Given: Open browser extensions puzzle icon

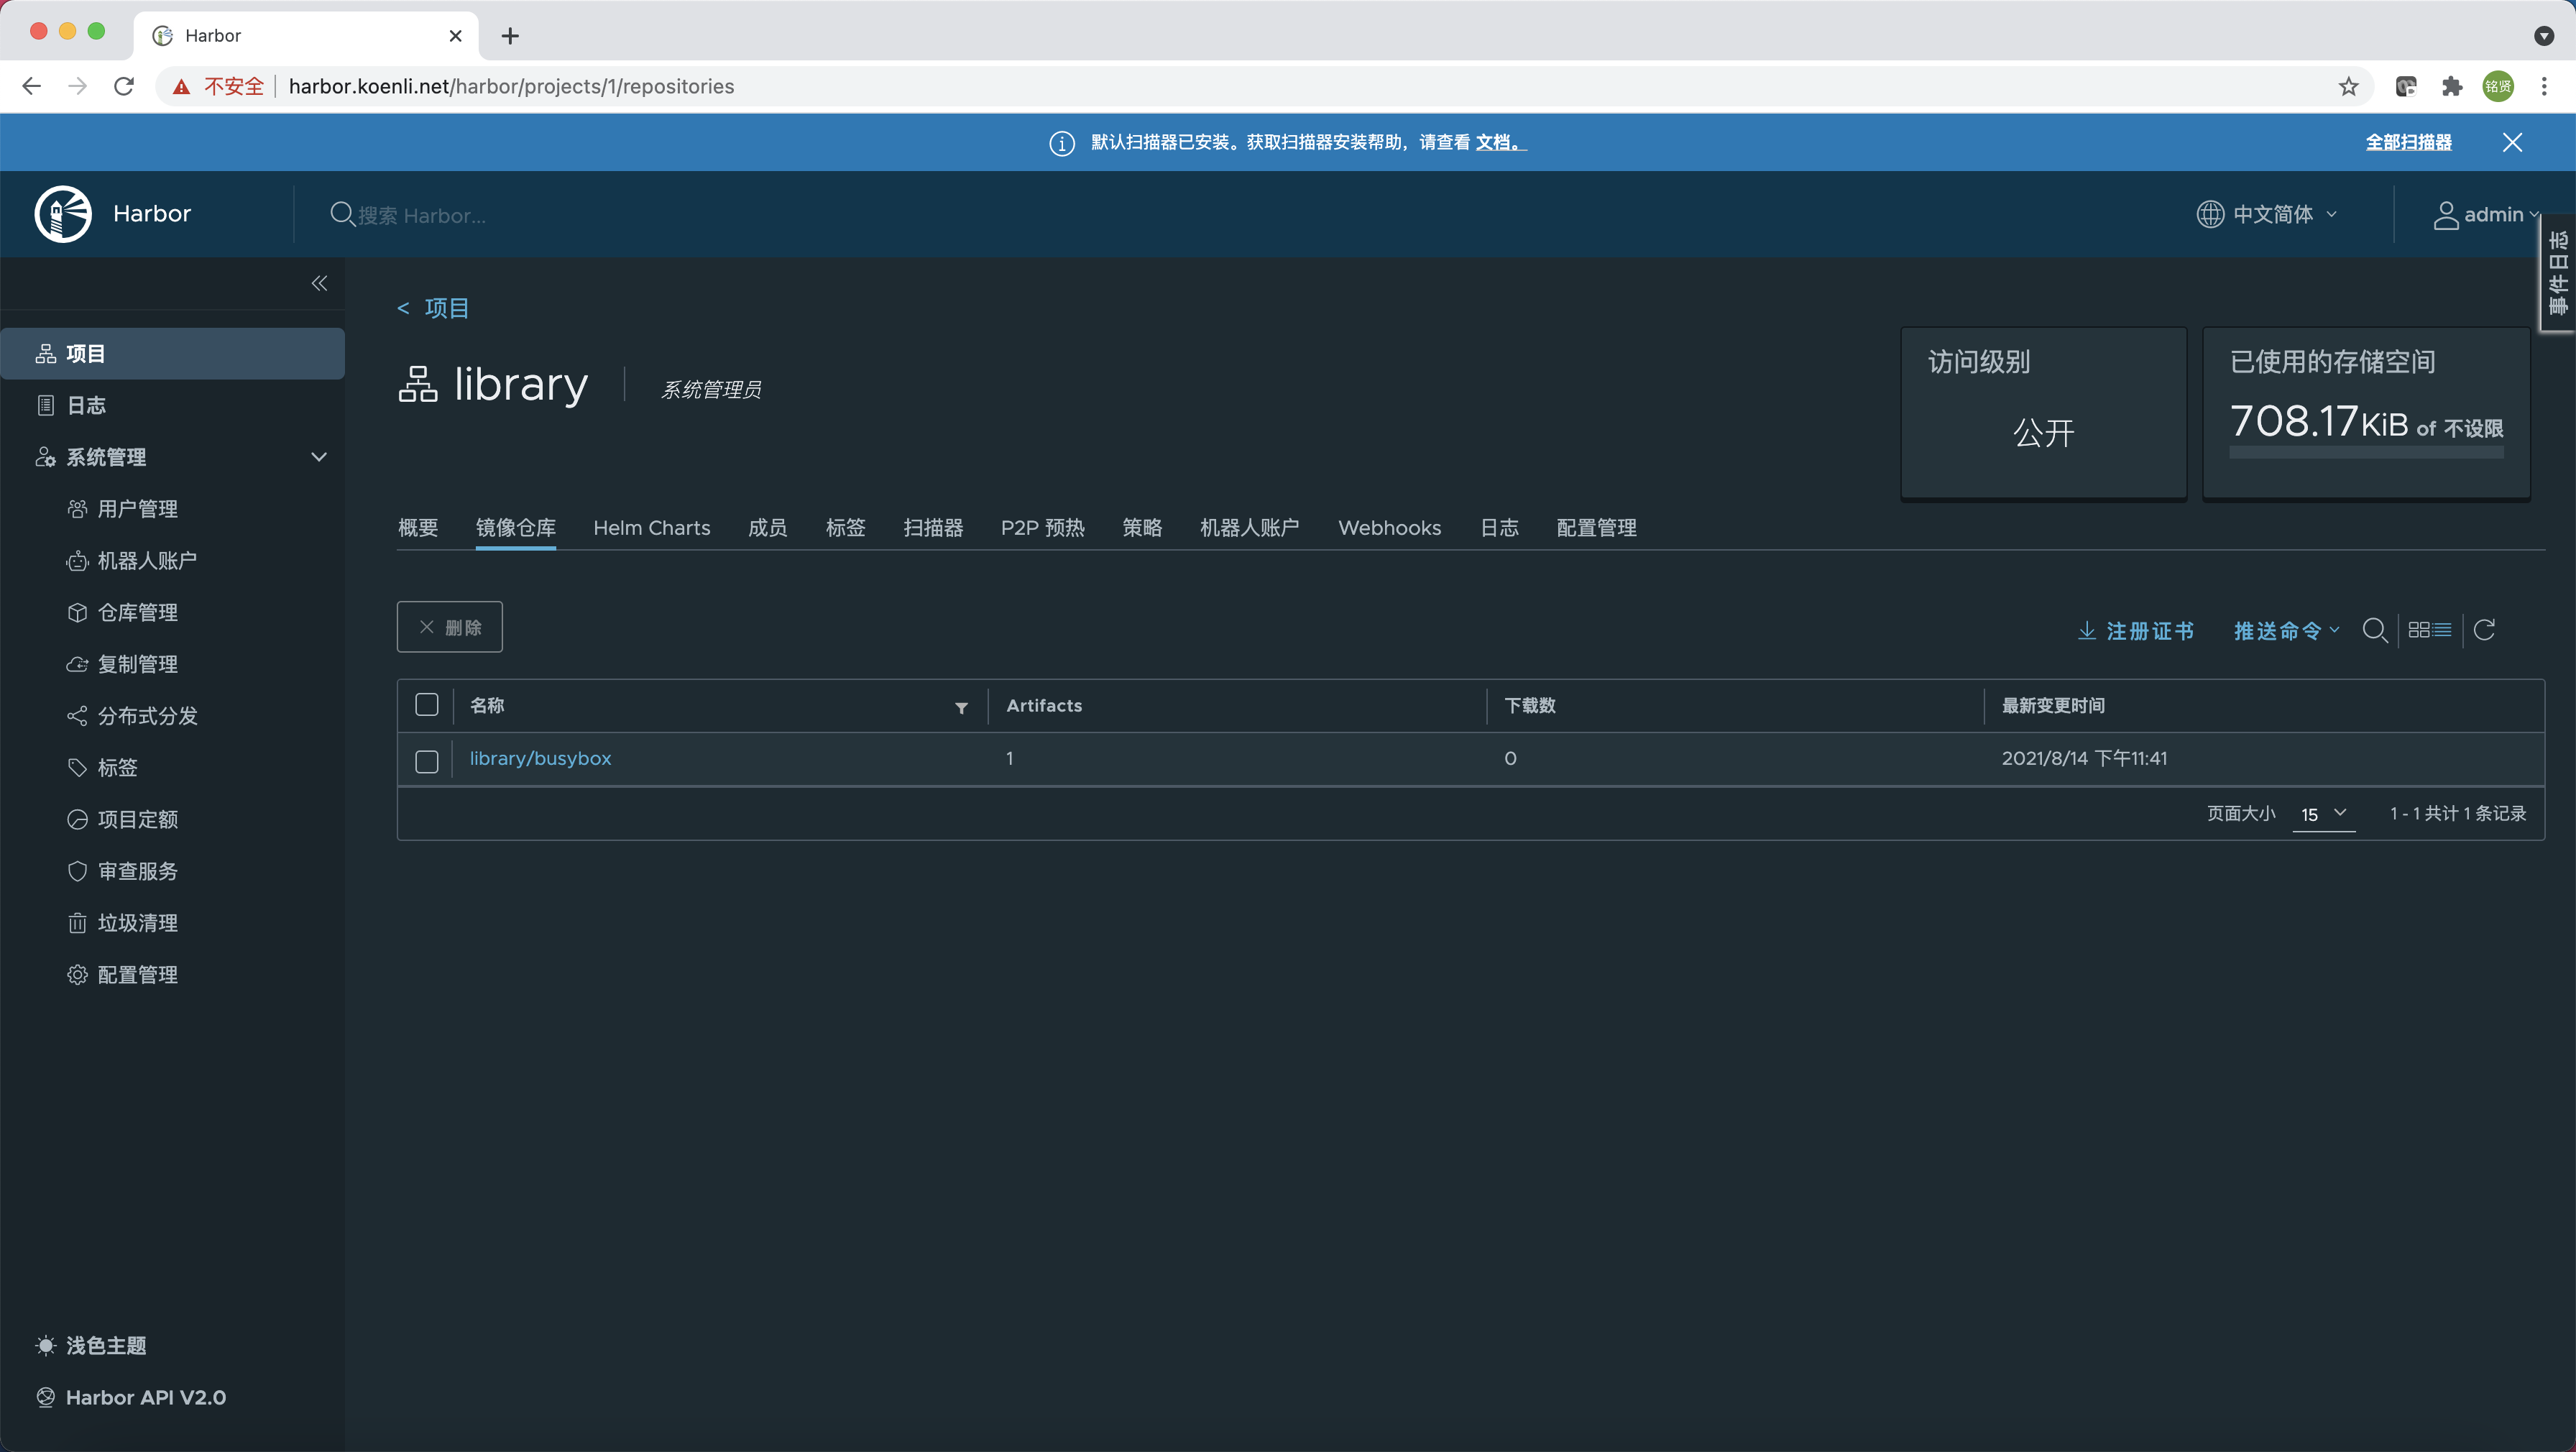Looking at the screenshot, I should [x=2452, y=86].
